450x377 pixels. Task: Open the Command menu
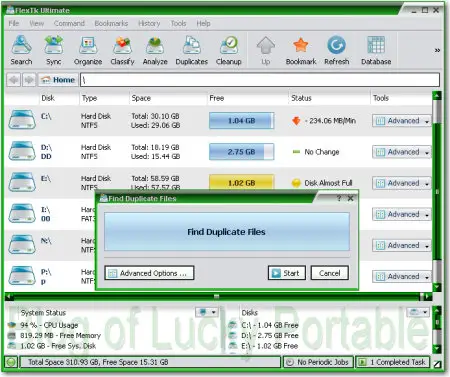69,23
